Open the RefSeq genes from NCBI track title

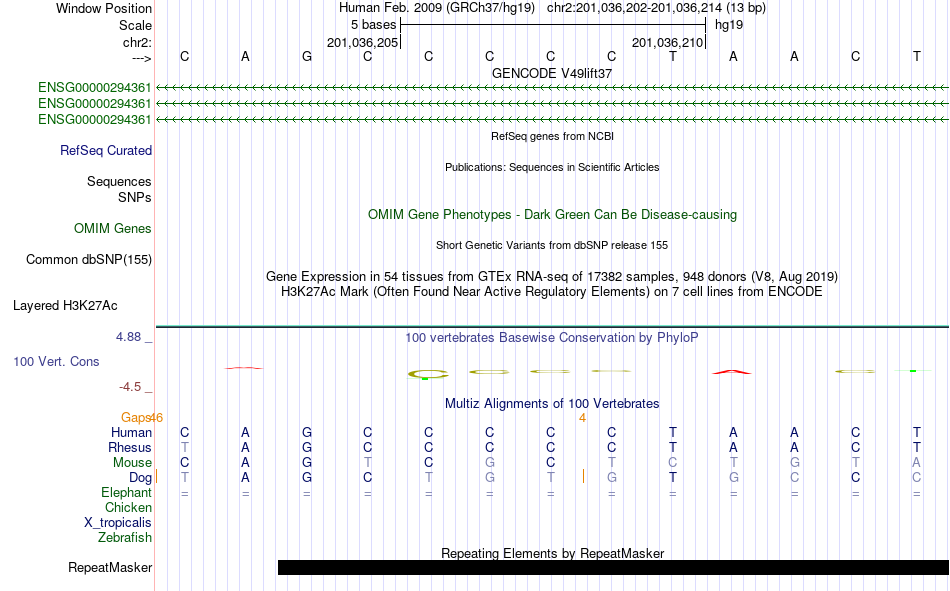click(552, 136)
